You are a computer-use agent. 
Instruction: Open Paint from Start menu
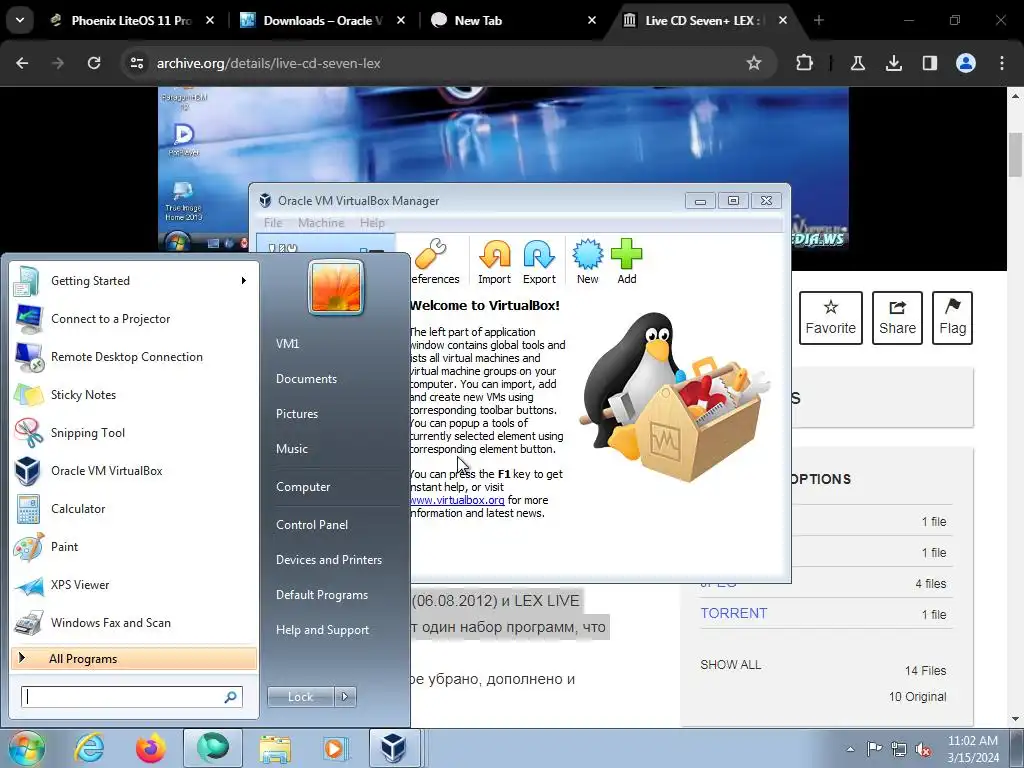64,547
